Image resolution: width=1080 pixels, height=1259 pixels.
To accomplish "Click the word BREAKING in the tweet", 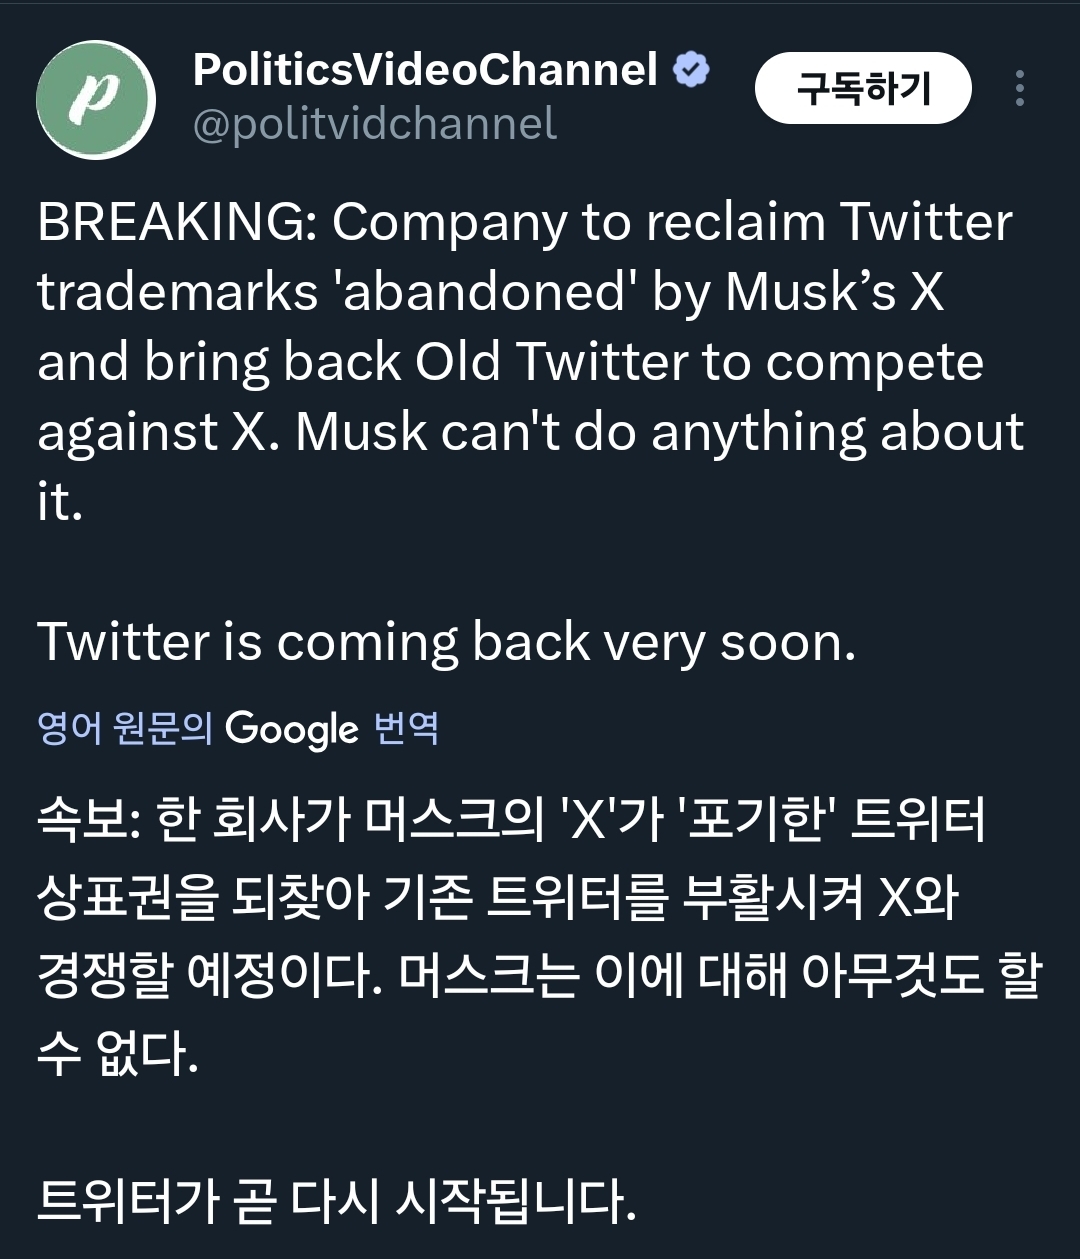I will [x=177, y=222].
